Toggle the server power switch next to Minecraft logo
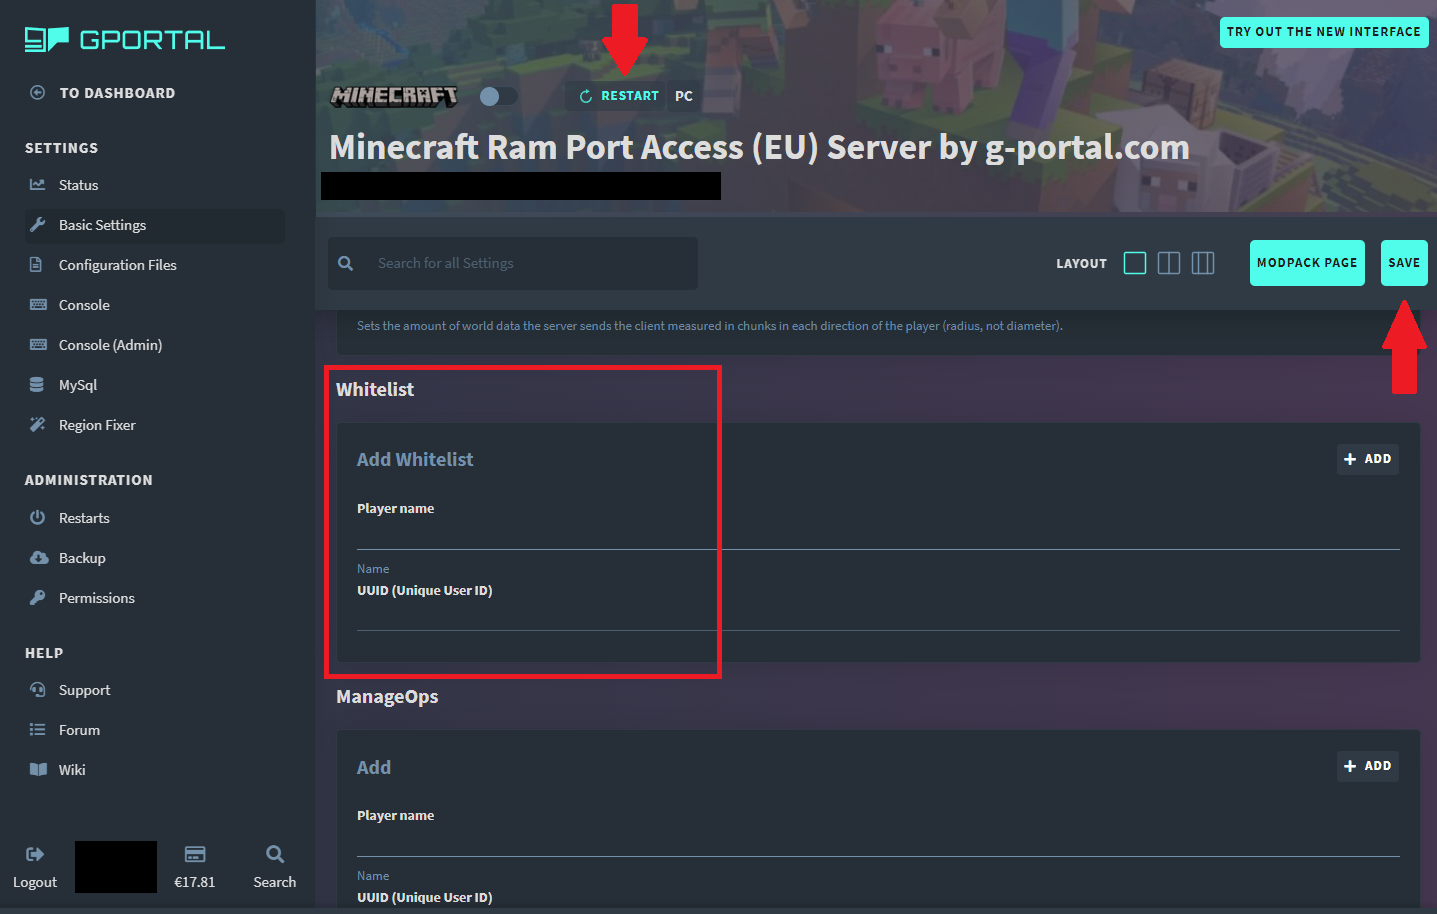Screen dimensions: 1437x914 point(498,95)
